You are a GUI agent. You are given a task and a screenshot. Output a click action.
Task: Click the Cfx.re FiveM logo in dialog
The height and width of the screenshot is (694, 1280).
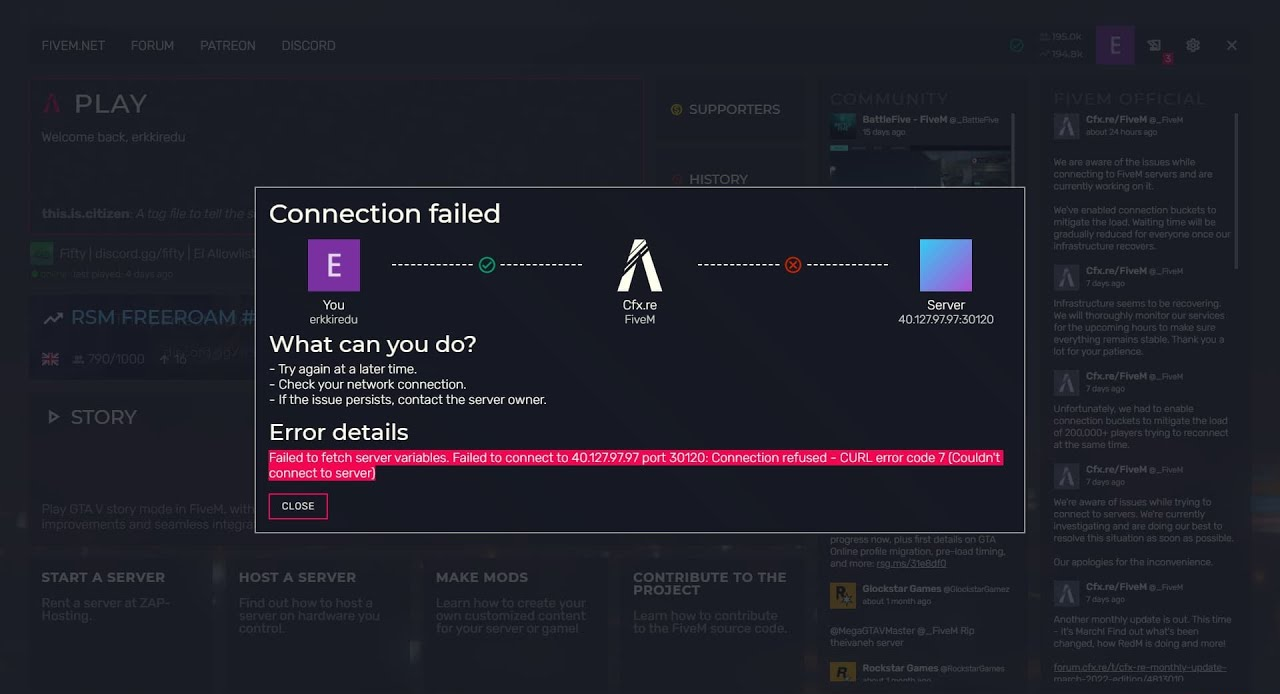(x=639, y=265)
